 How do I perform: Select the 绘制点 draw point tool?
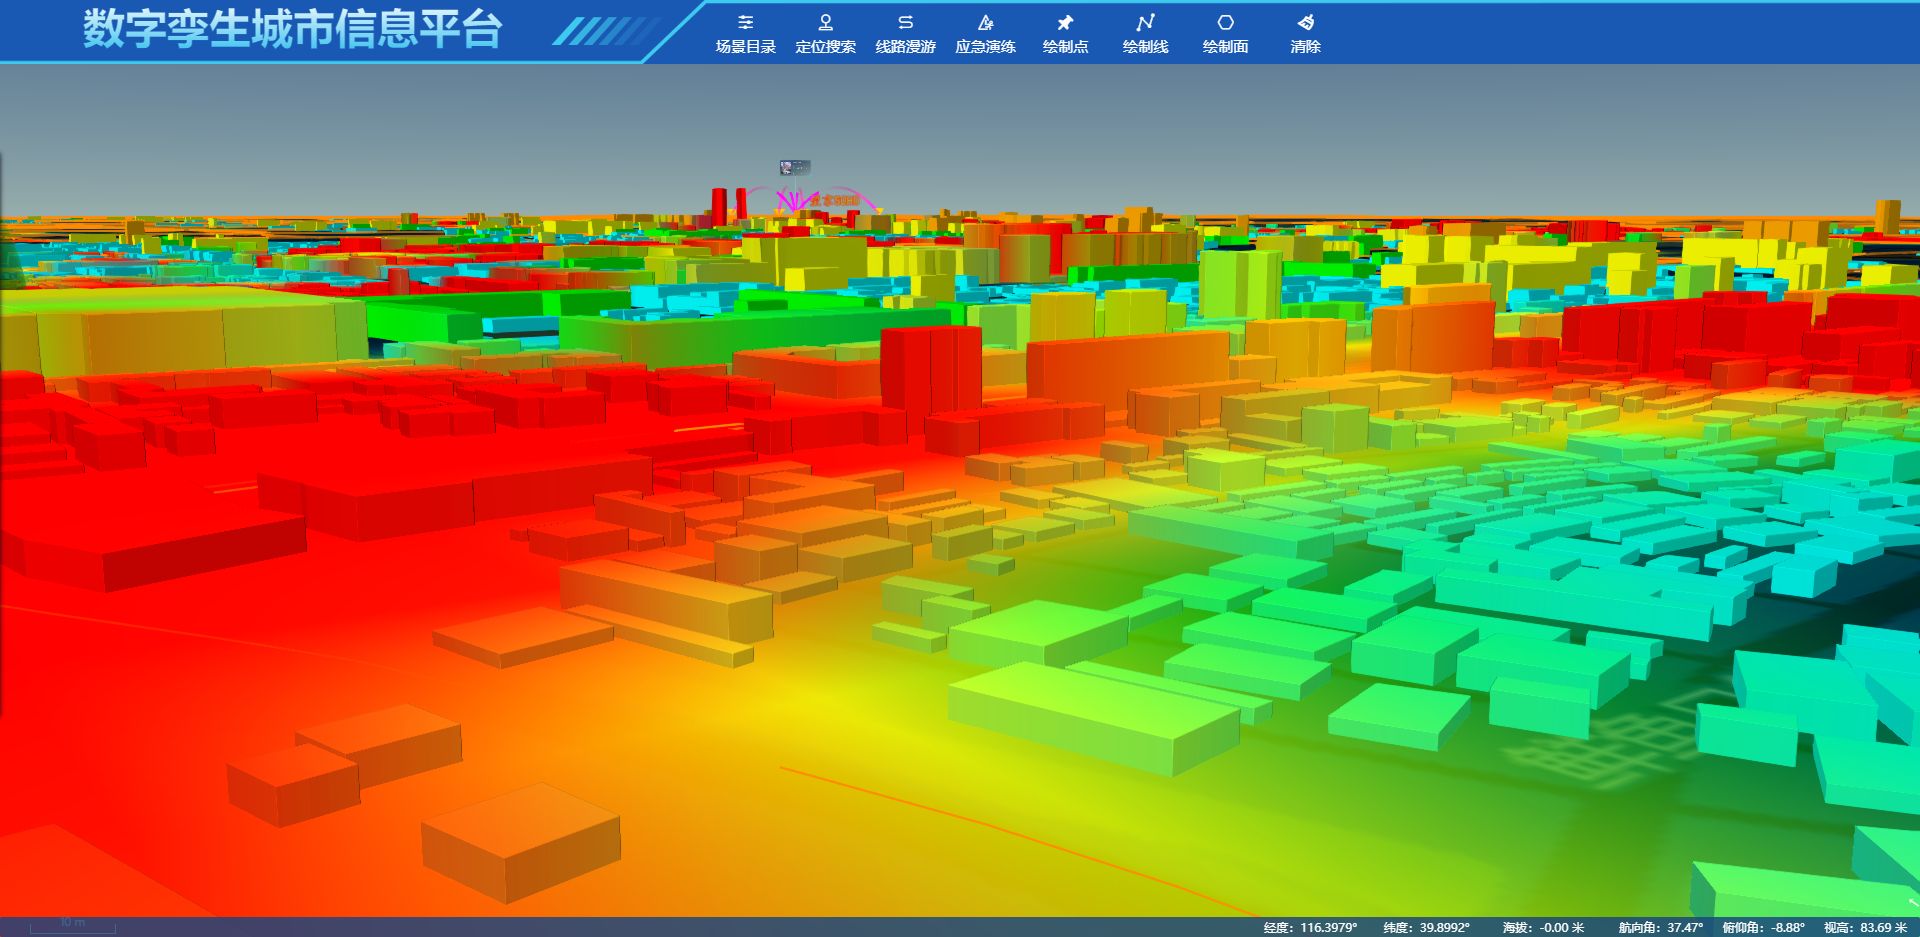(1065, 33)
